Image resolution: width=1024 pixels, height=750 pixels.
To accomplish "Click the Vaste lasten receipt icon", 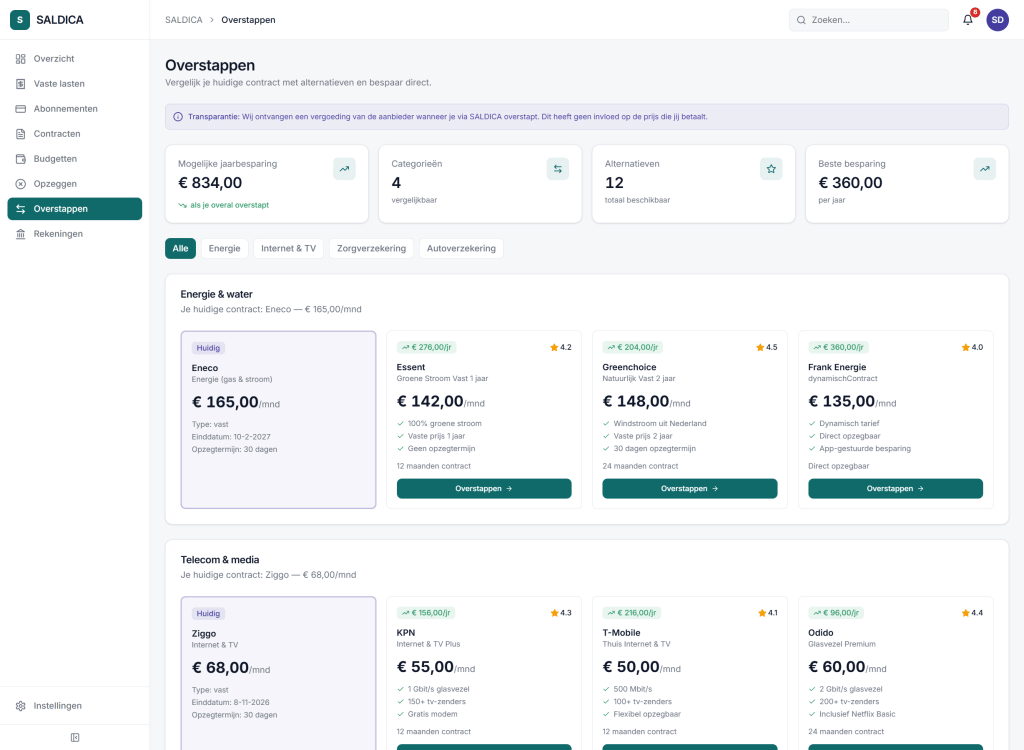I will coord(20,84).
